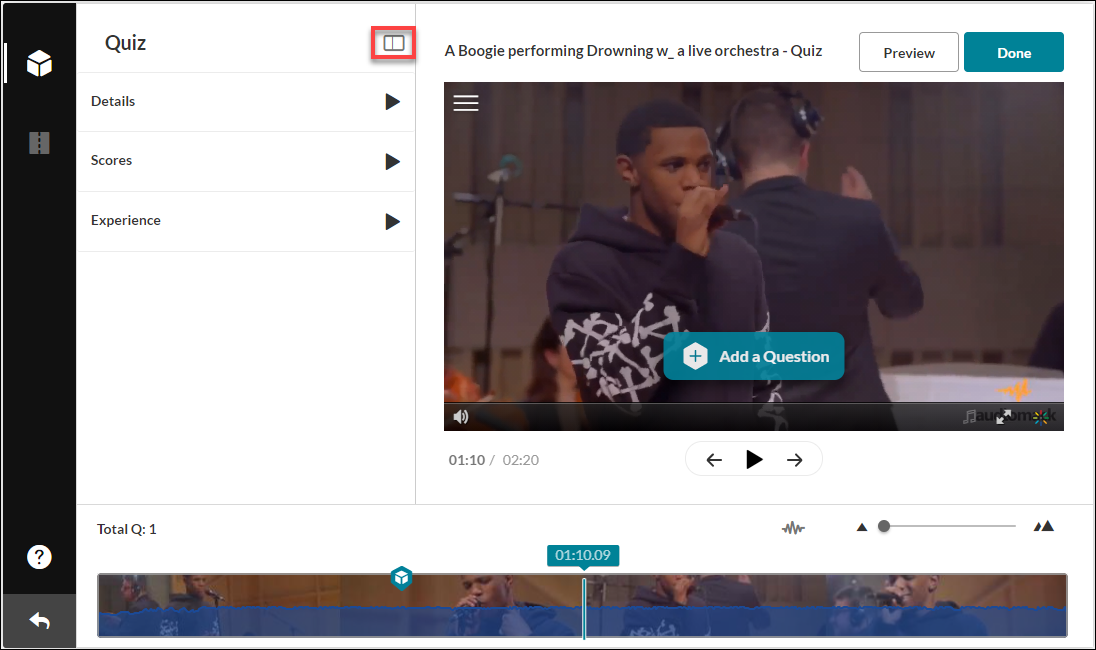1096x650 pixels.
Task: Click the timeline thumbnail strip
Action: click(582, 605)
